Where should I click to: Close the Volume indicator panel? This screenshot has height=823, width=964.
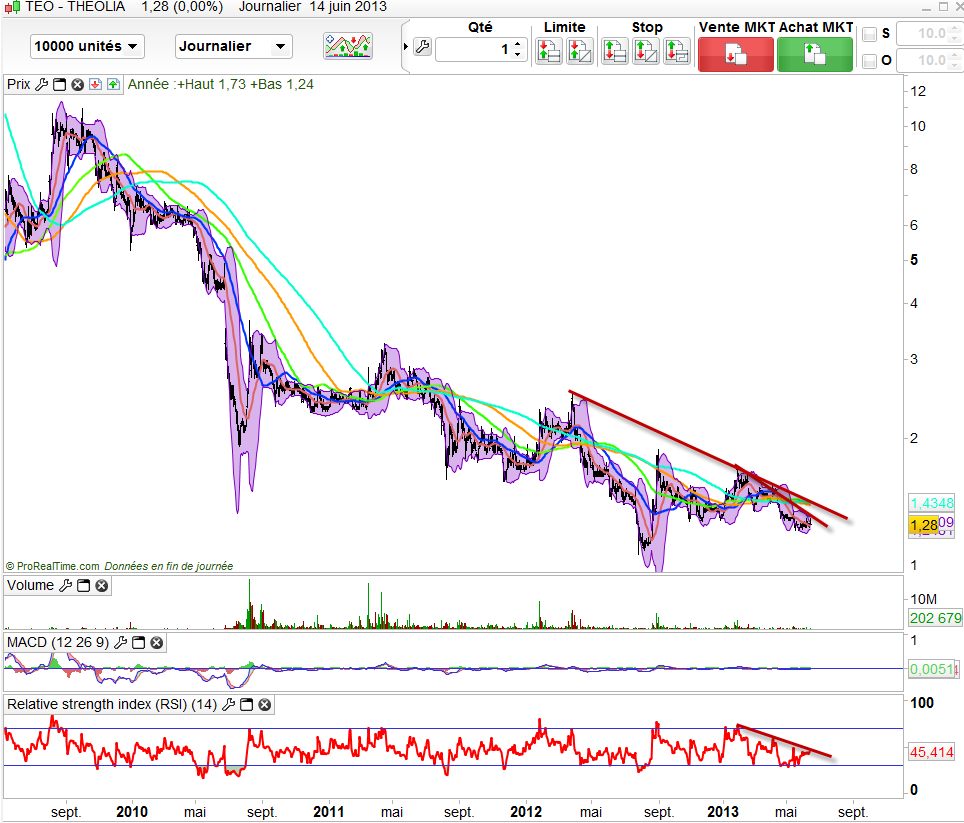pyautogui.click(x=101, y=586)
